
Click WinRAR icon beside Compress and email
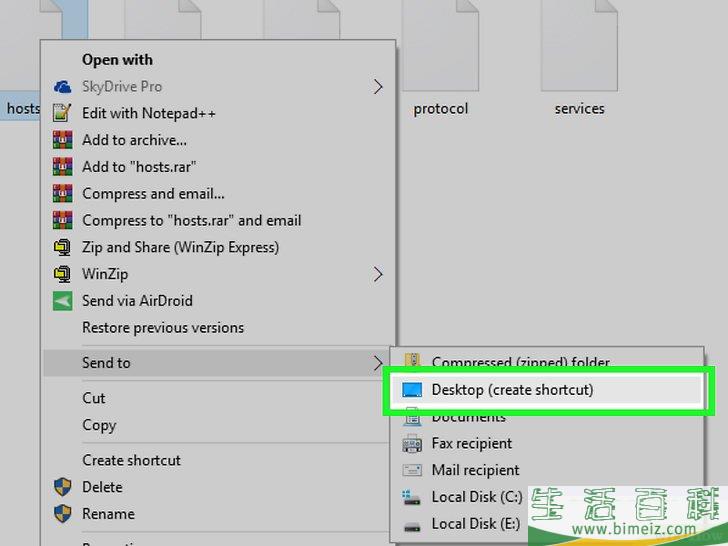click(62, 194)
